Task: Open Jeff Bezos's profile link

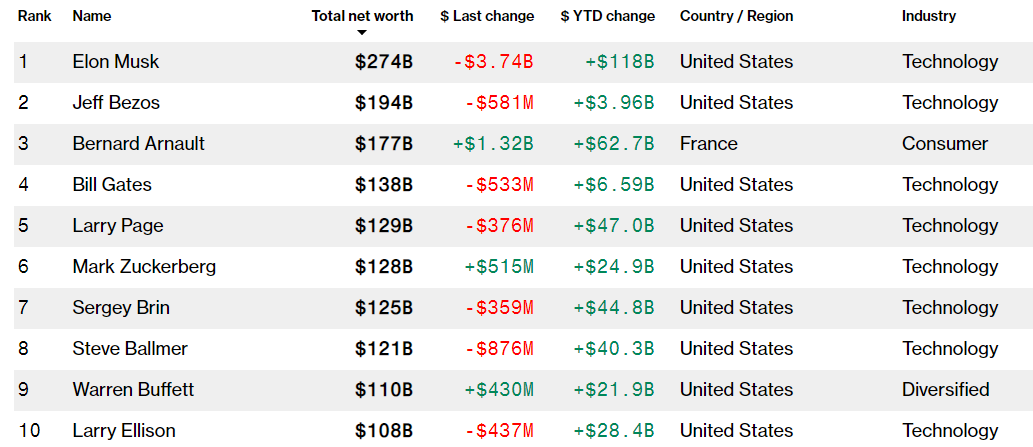Action: [116, 103]
